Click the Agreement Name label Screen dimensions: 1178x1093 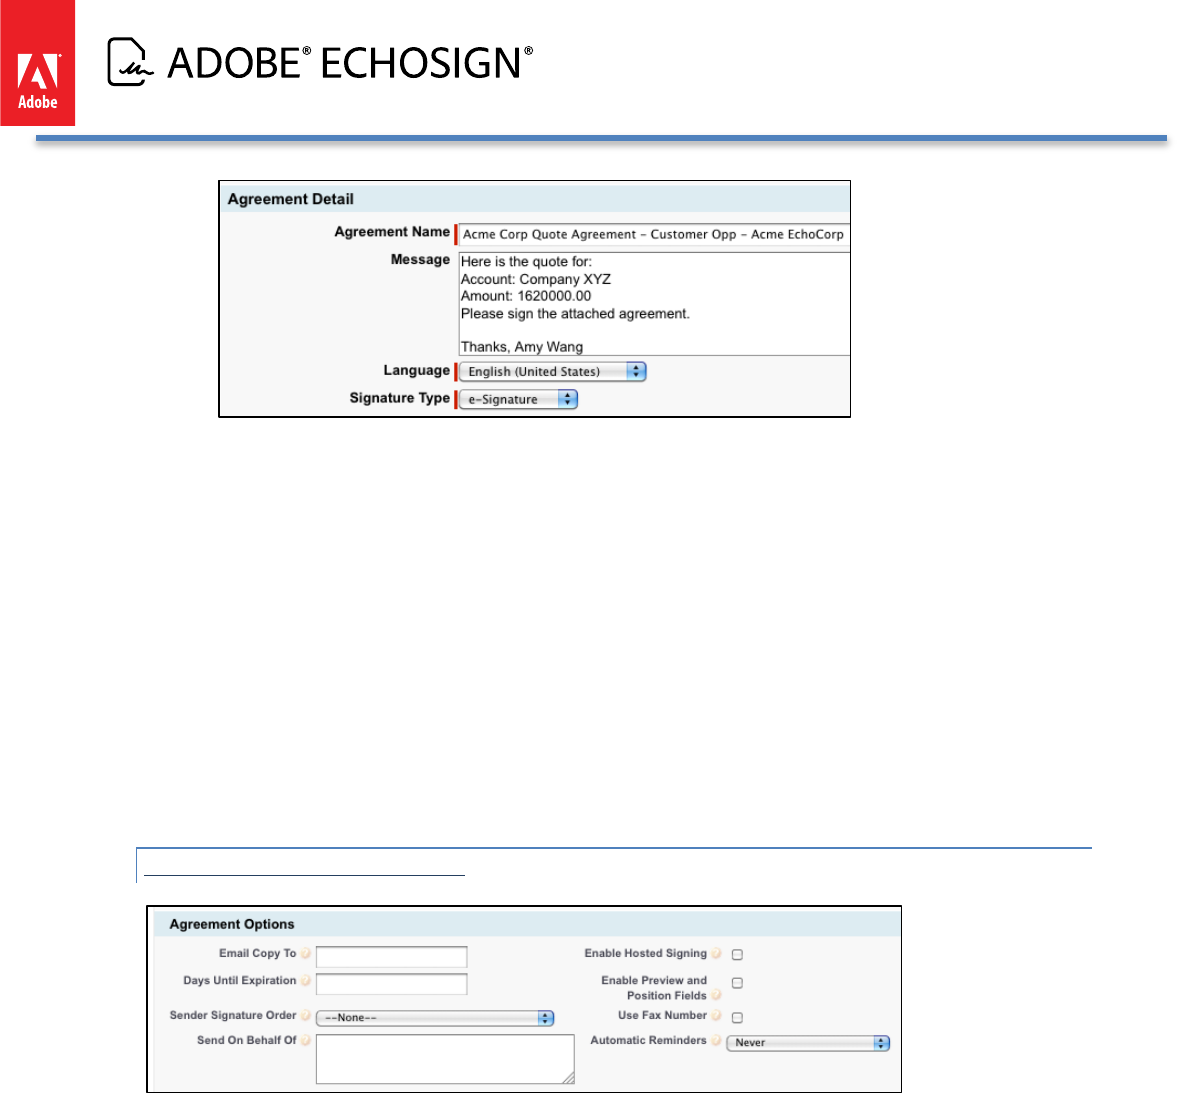[x=392, y=232]
